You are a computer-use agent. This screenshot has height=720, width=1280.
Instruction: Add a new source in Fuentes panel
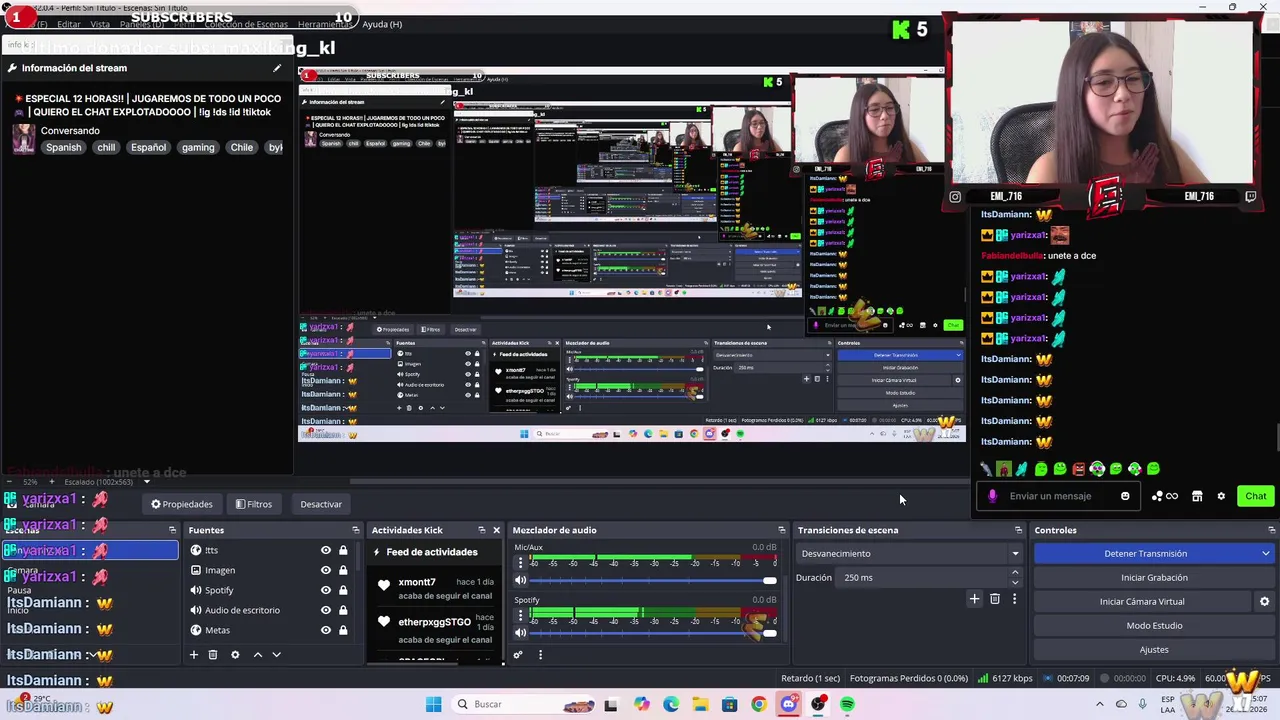(x=194, y=655)
